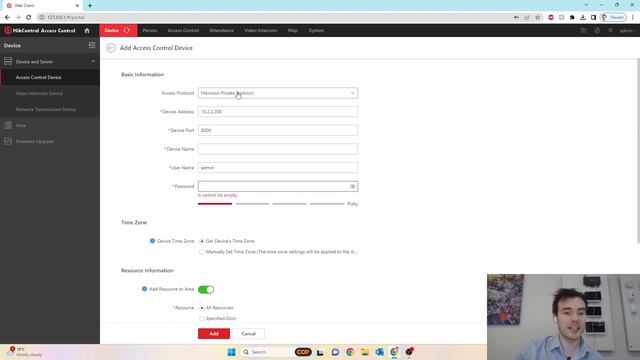
Task: Click the red Add button
Action: click(x=214, y=333)
